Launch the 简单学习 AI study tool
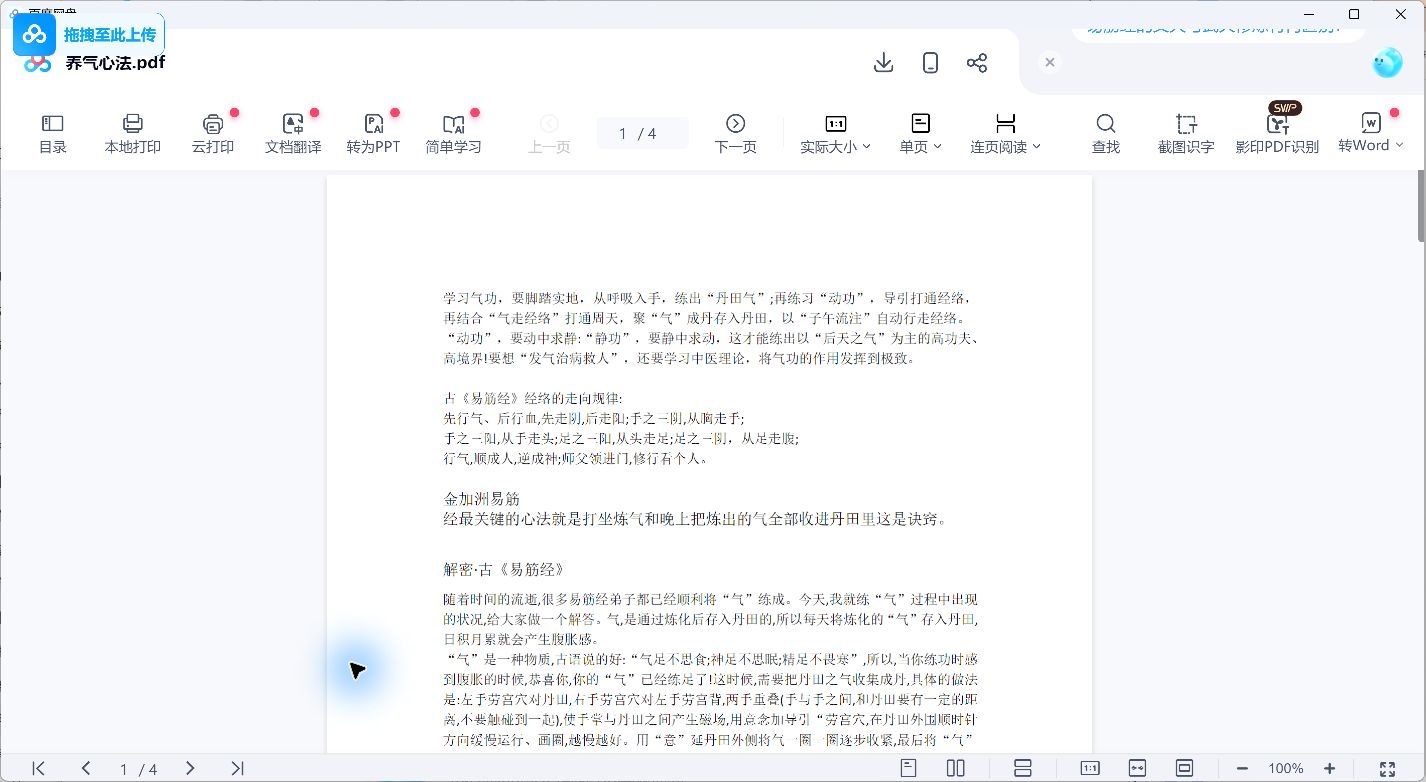This screenshot has width=1426, height=782. (x=453, y=134)
